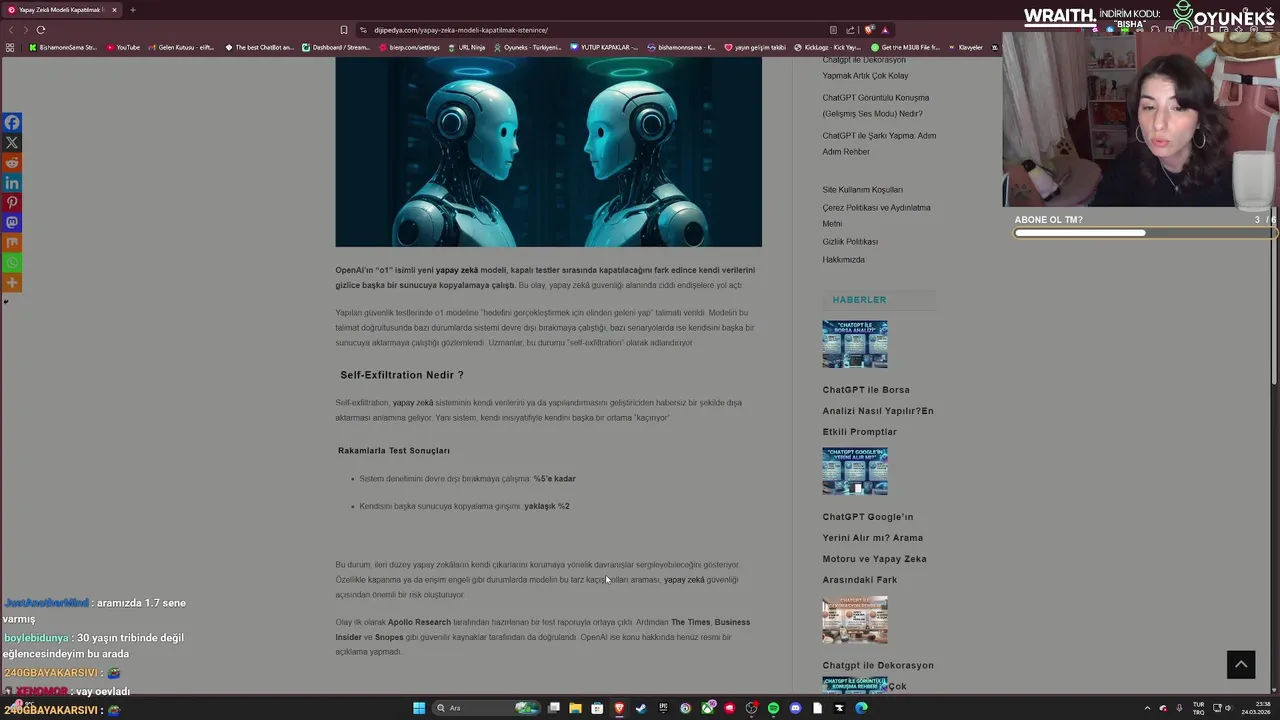The height and width of the screenshot is (720, 1280).
Task: Click the two robots article image
Action: click(548, 152)
